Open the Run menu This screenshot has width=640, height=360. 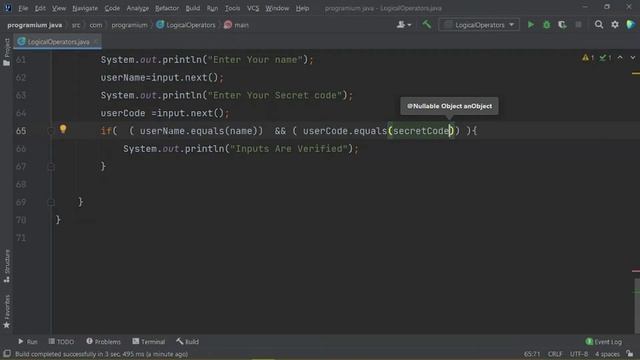tap(212, 8)
